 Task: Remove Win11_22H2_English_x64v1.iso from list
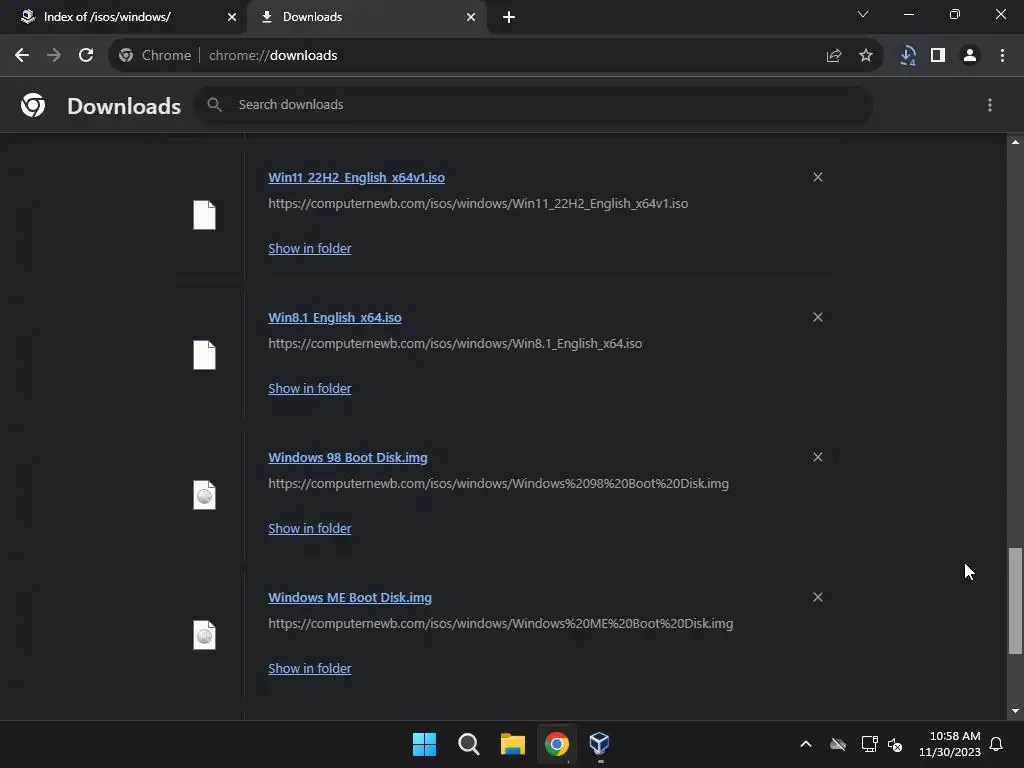[x=818, y=177]
